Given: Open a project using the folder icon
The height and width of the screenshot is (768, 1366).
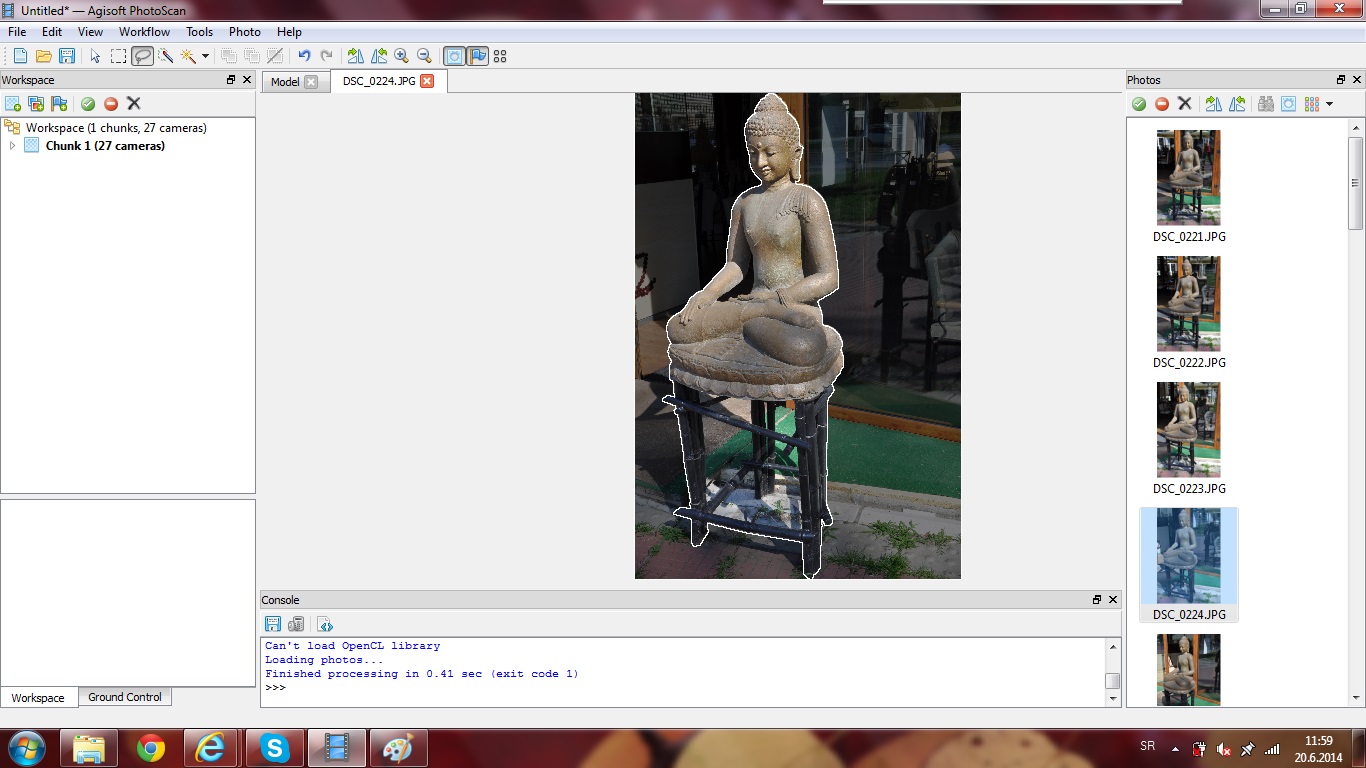Looking at the screenshot, I should tap(43, 56).
